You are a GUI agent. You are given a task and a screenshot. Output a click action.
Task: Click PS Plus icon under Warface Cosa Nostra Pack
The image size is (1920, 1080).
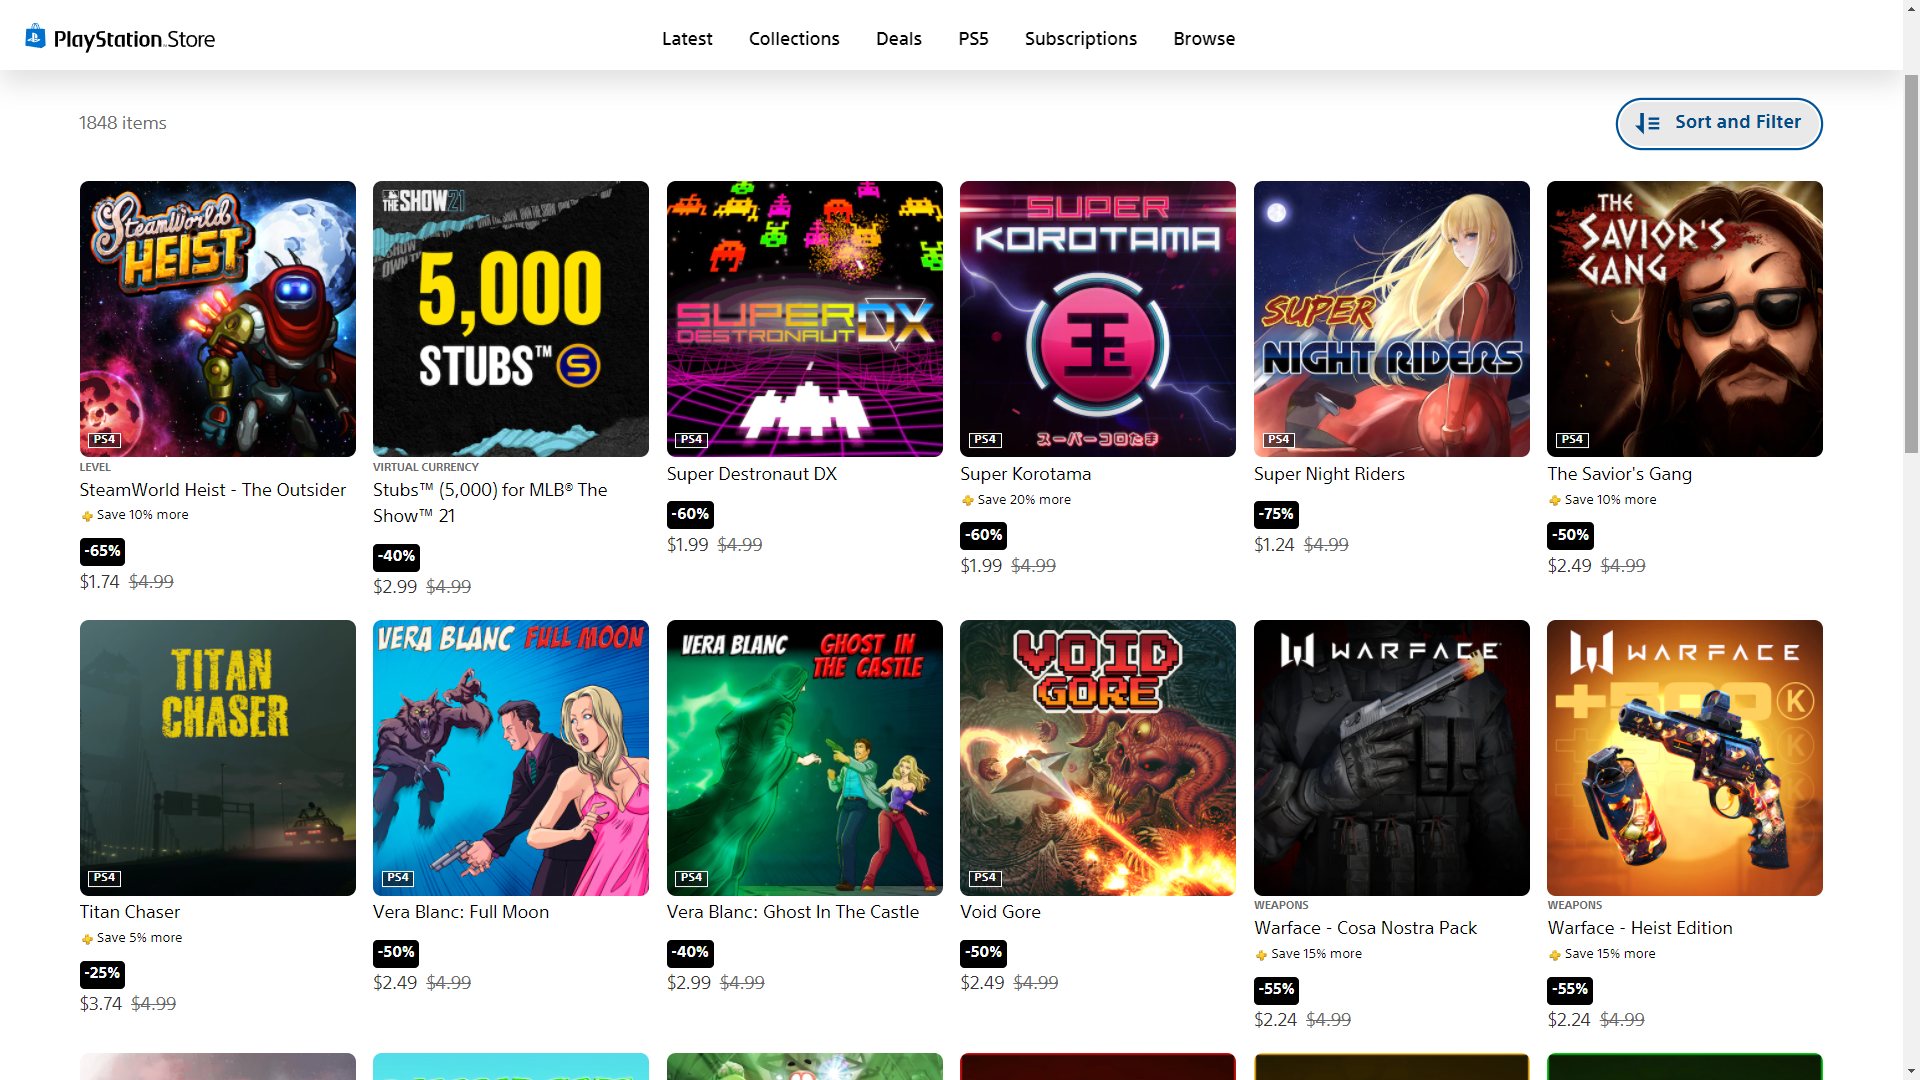click(x=1261, y=955)
